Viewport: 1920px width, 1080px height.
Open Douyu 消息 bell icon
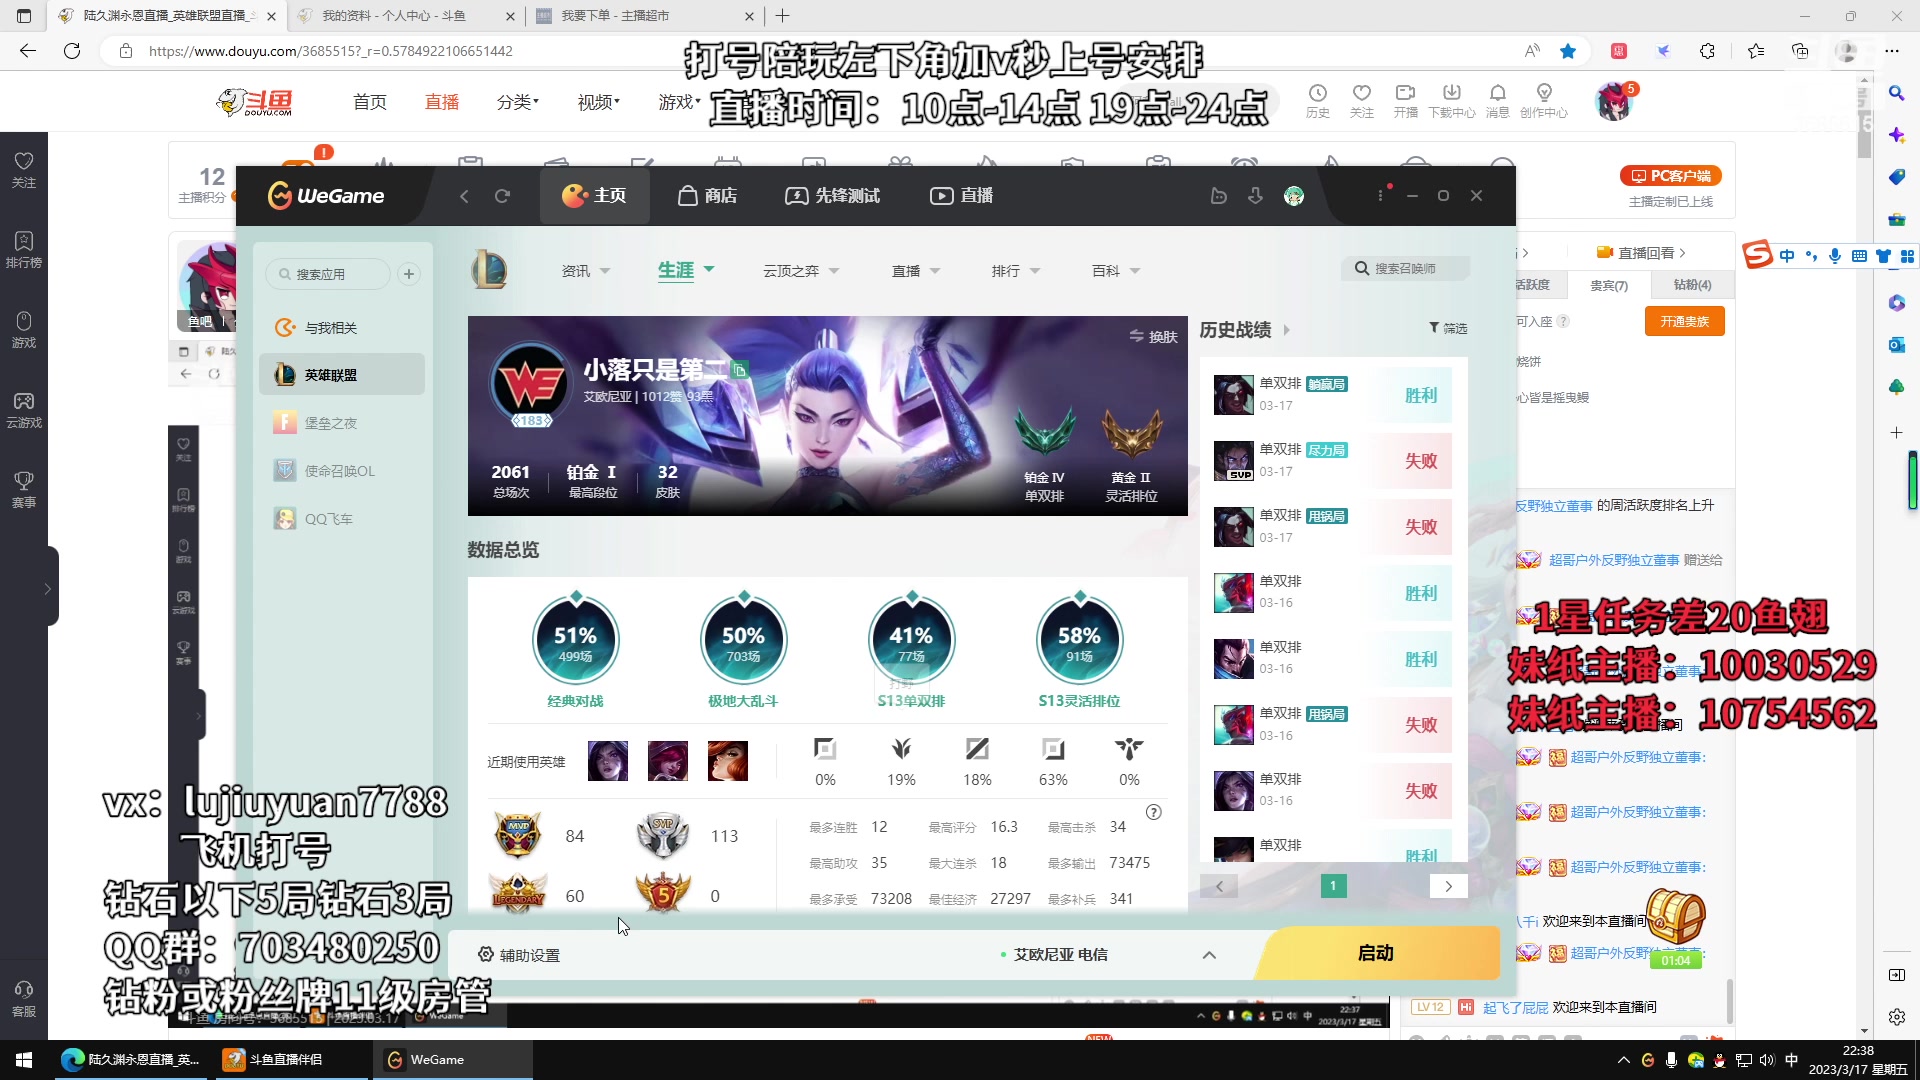pyautogui.click(x=1497, y=101)
